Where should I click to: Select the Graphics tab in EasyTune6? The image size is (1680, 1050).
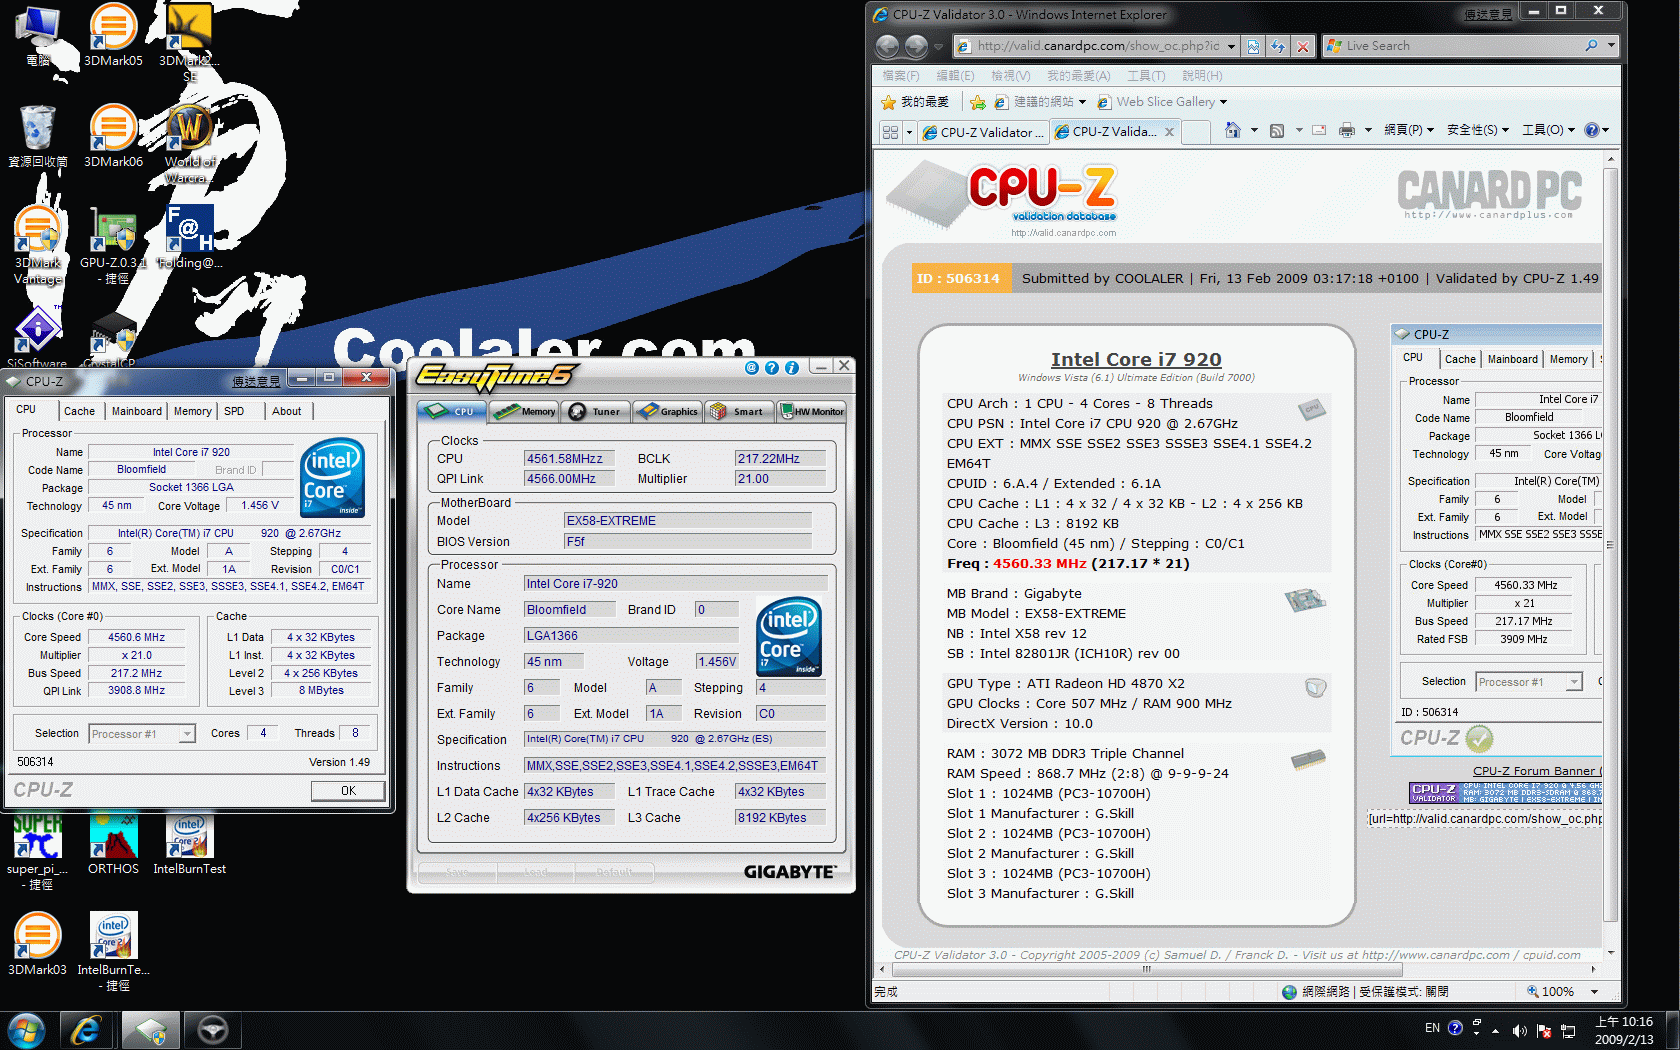coord(668,411)
